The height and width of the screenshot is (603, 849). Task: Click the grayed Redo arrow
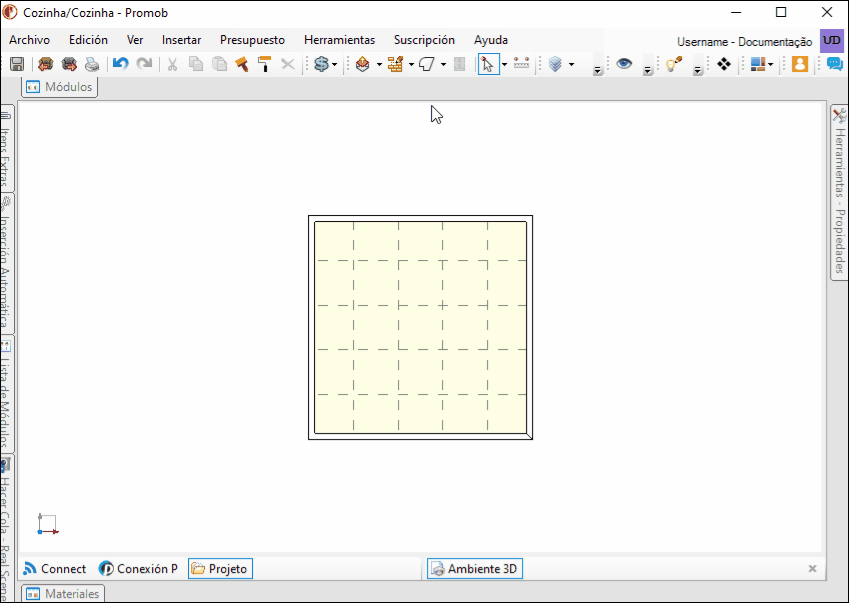[144, 64]
